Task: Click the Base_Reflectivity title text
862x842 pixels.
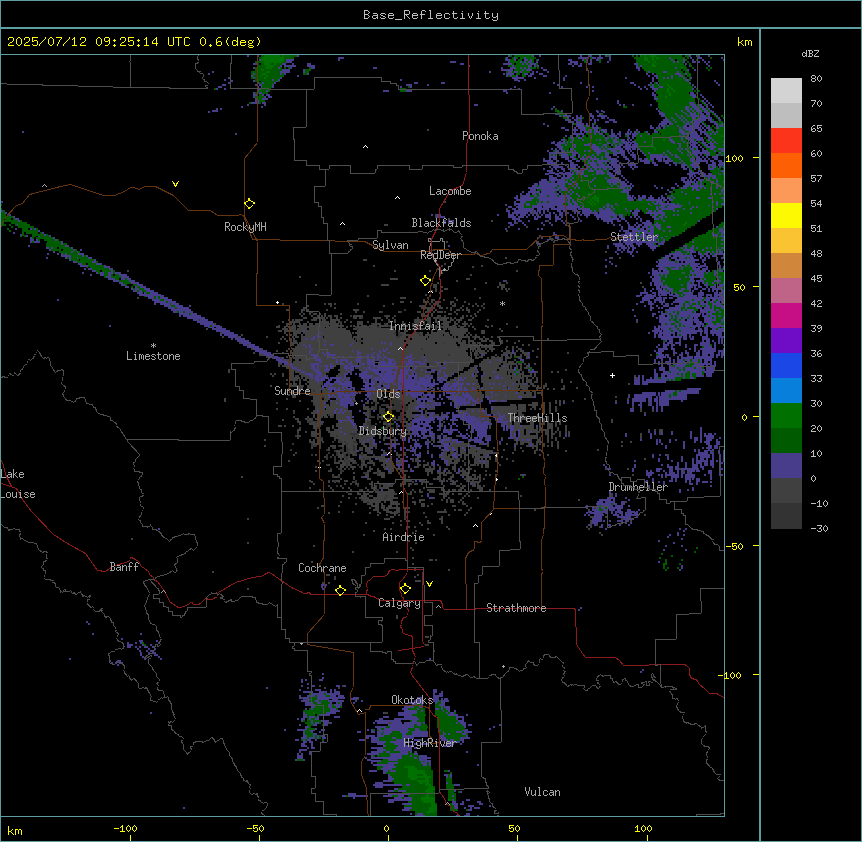Action: point(431,15)
